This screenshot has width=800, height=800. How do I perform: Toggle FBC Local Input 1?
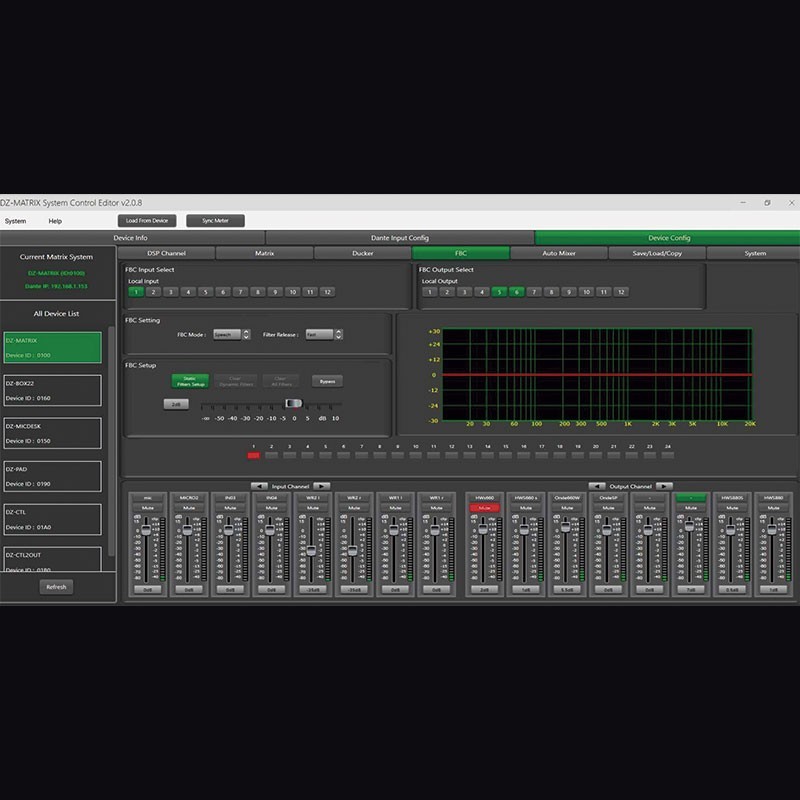(136, 292)
